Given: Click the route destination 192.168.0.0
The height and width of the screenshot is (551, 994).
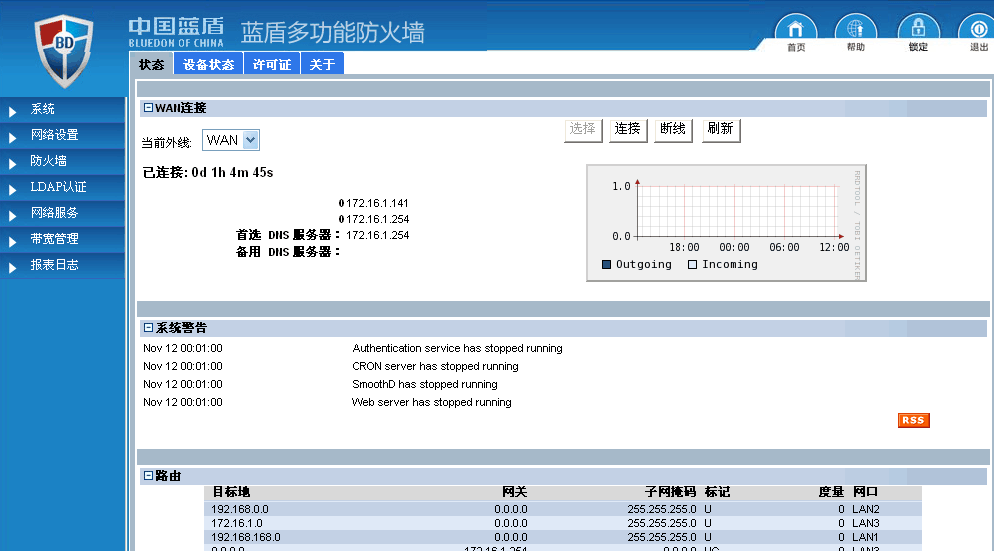Looking at the screenshot, I should click(240, 509).
